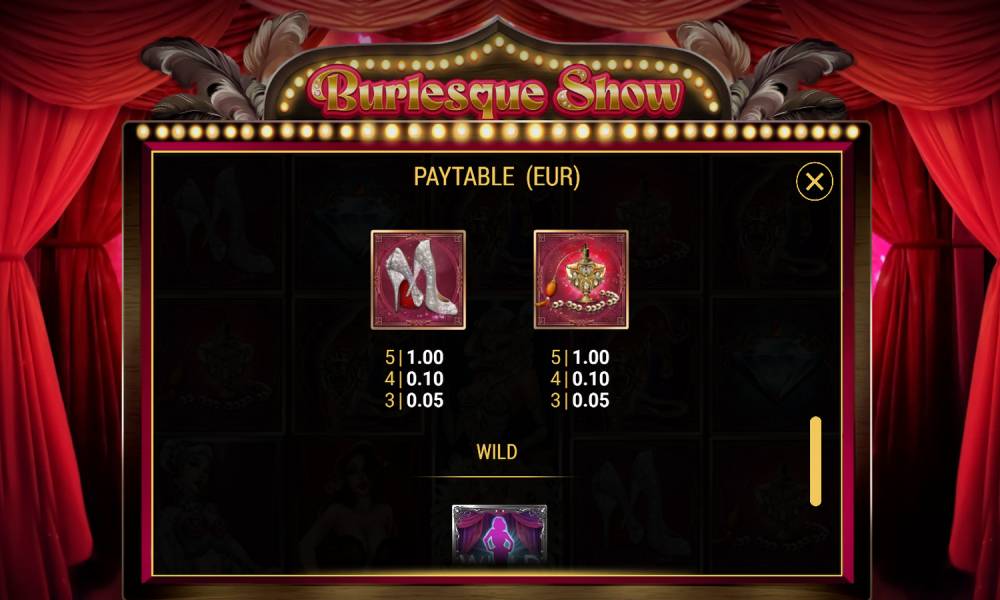The width and height of the screenshot is (1000, 600).
Task: Click the gold divider line under WILD
Action: click(497, 476)
